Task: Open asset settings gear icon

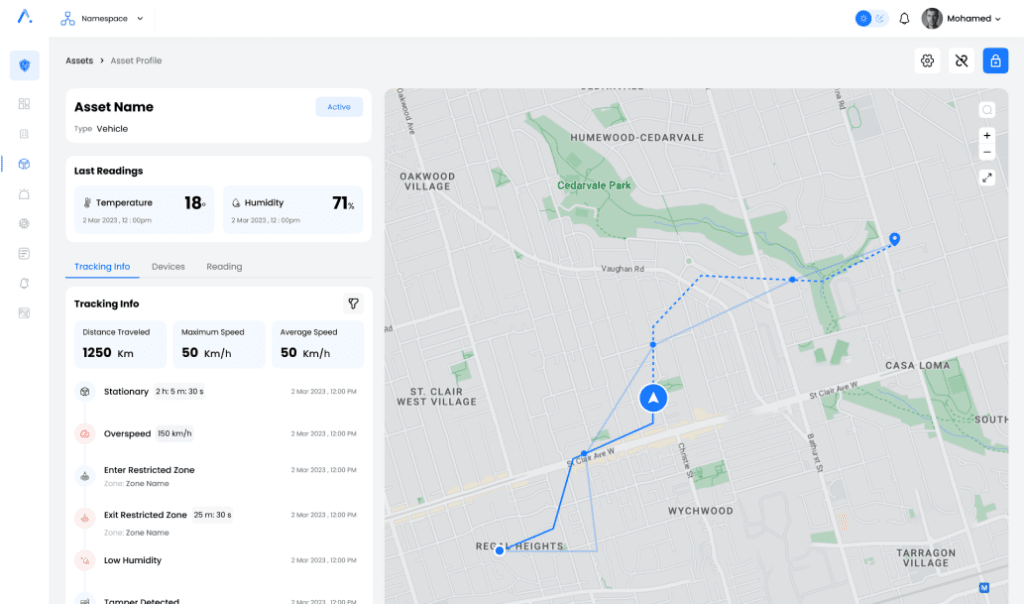Action: 927,61
